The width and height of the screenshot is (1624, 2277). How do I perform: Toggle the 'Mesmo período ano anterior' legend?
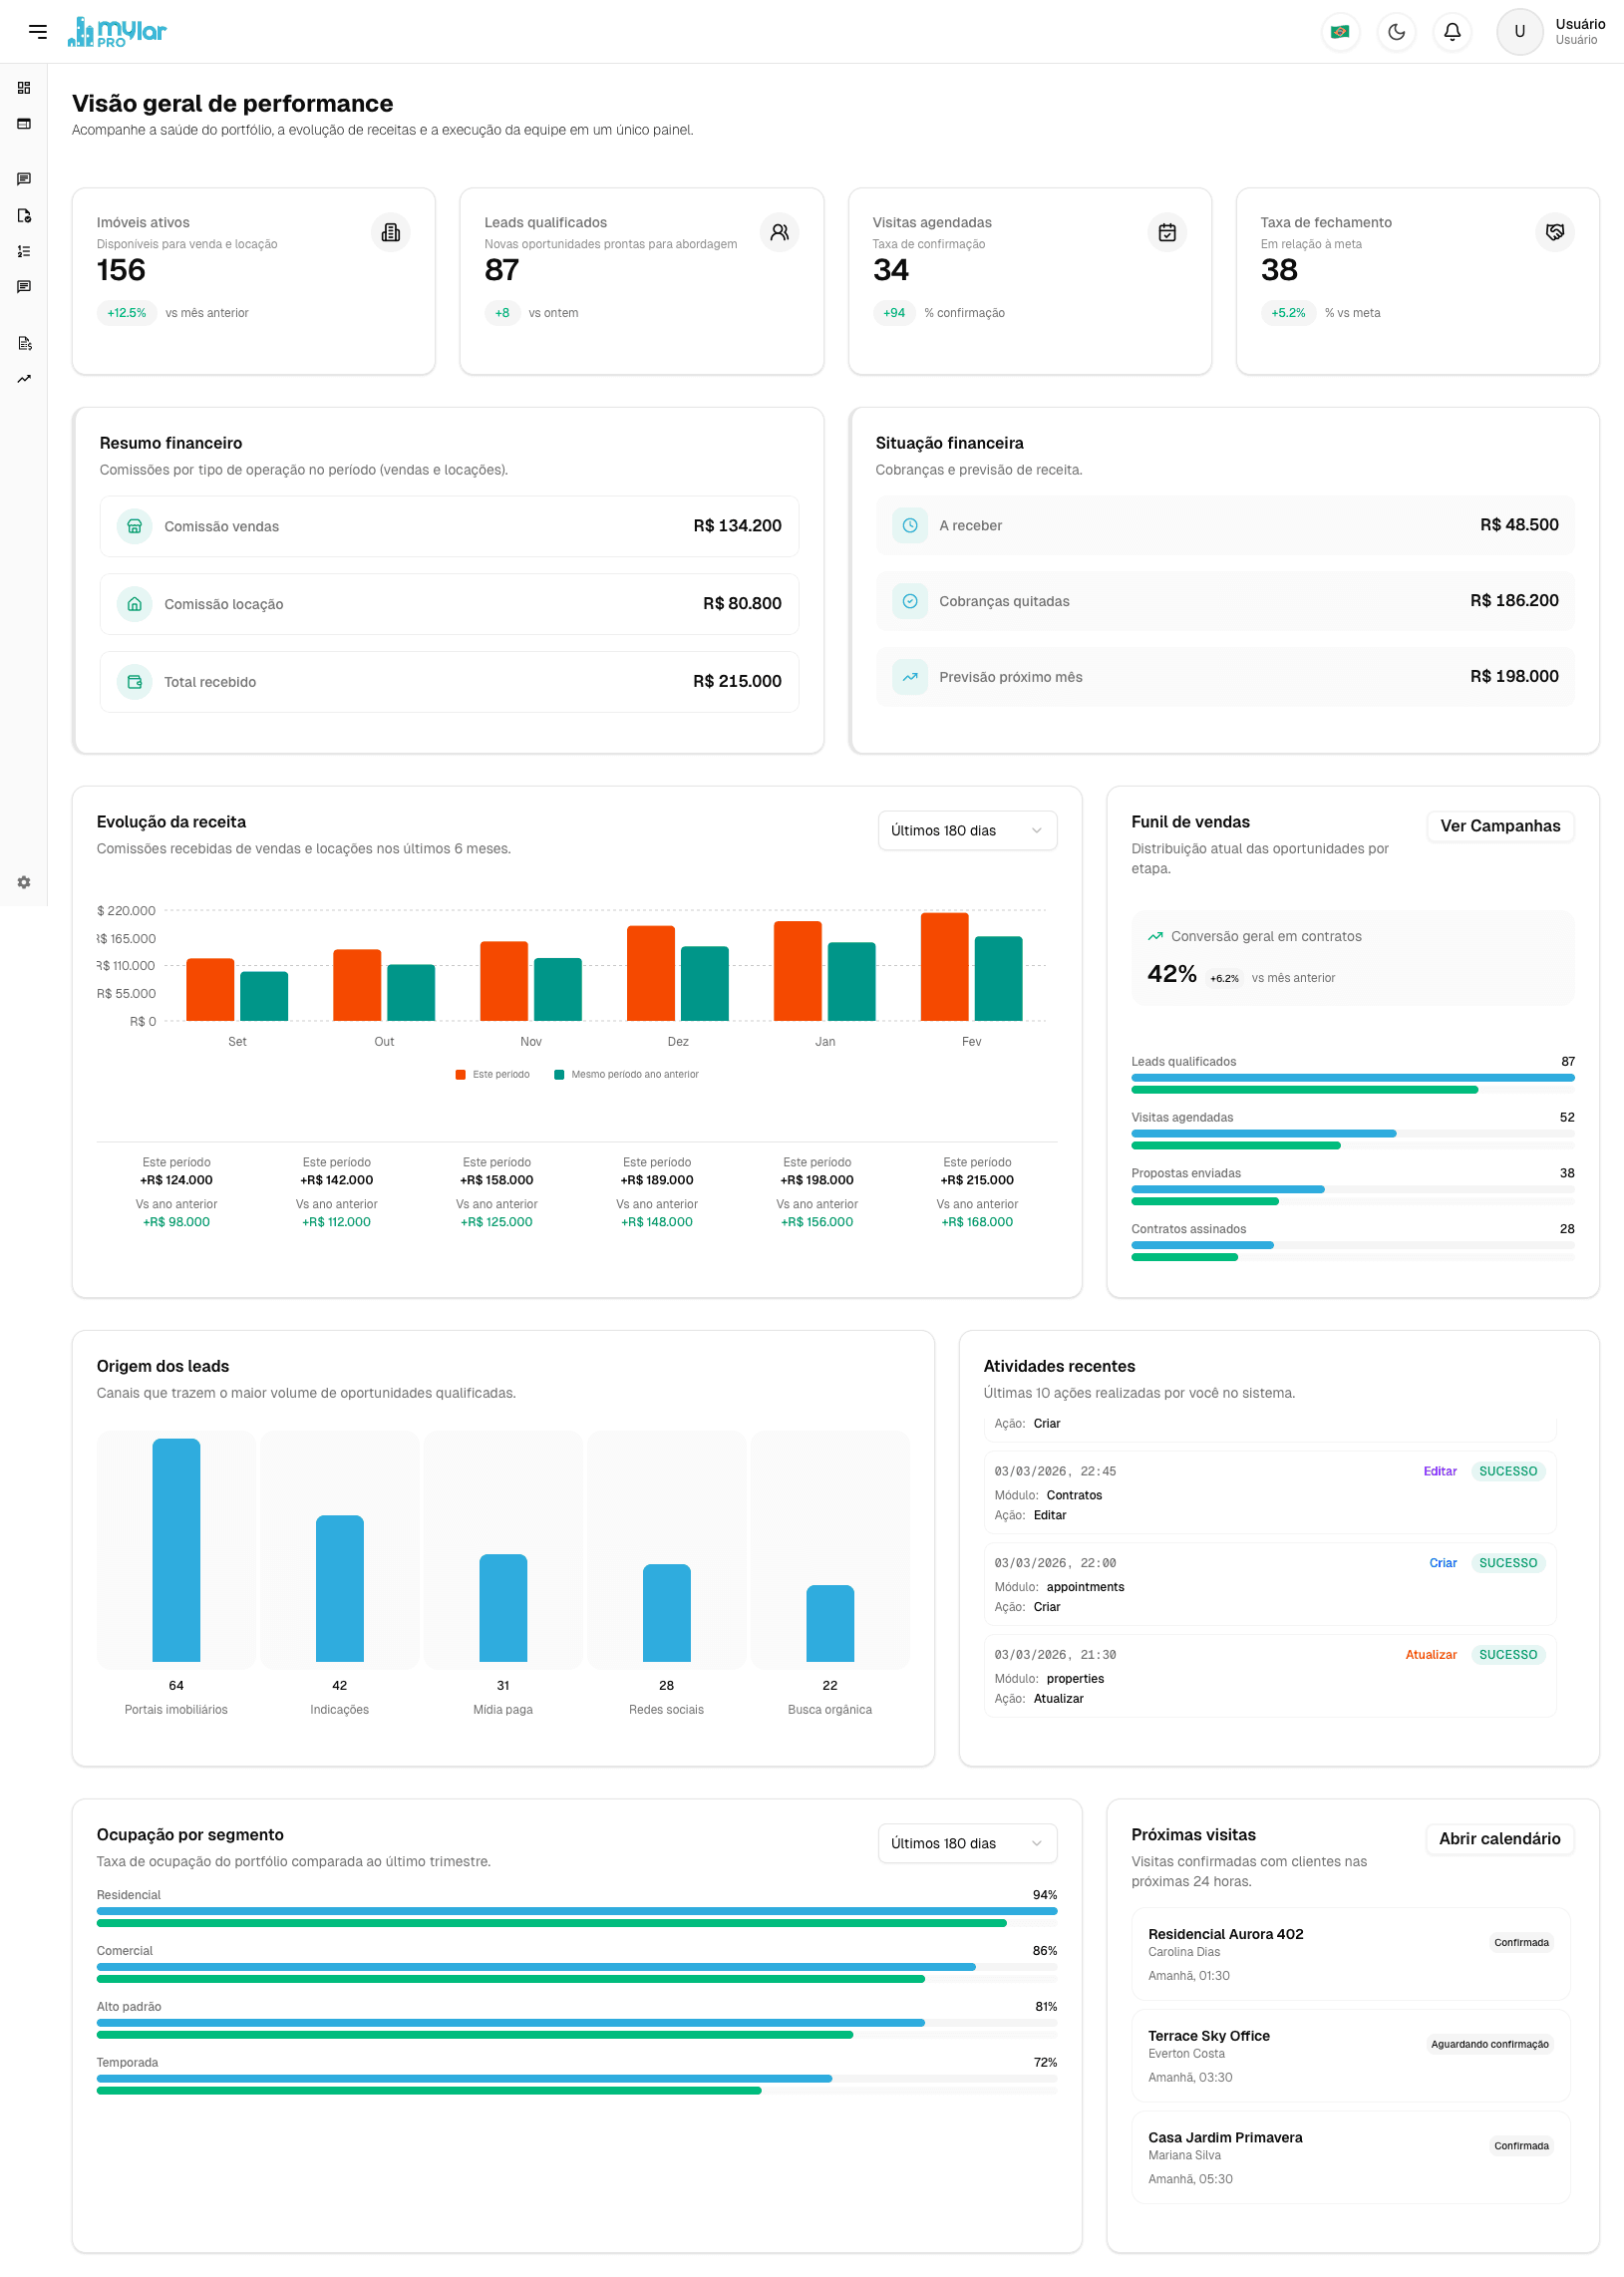pyautogui.click(x=627, y=1074)
